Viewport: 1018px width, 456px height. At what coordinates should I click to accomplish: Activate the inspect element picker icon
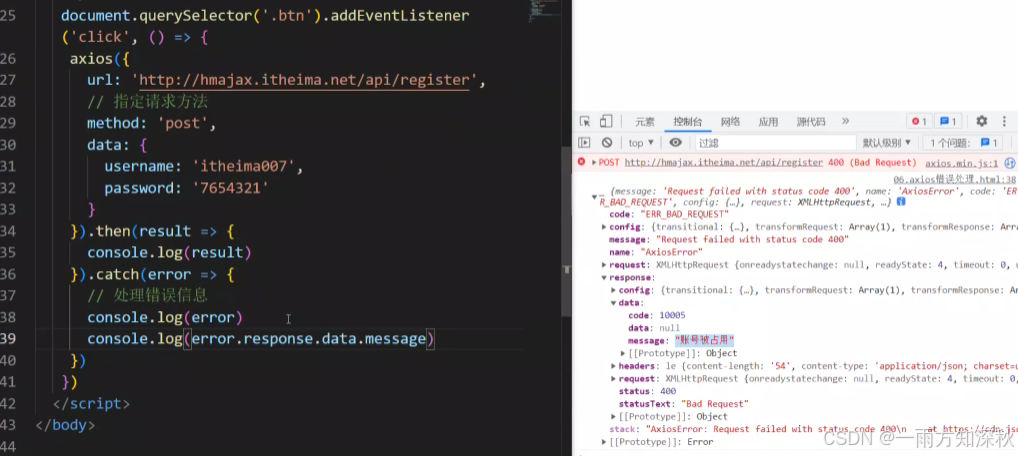585,121
